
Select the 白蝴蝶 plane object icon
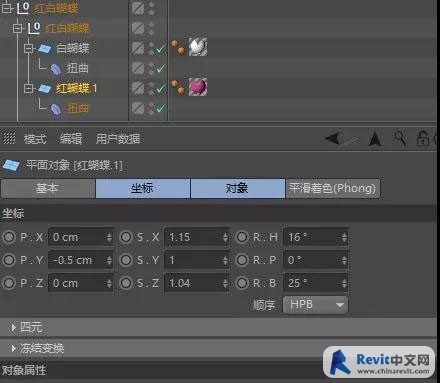[45, 49]
